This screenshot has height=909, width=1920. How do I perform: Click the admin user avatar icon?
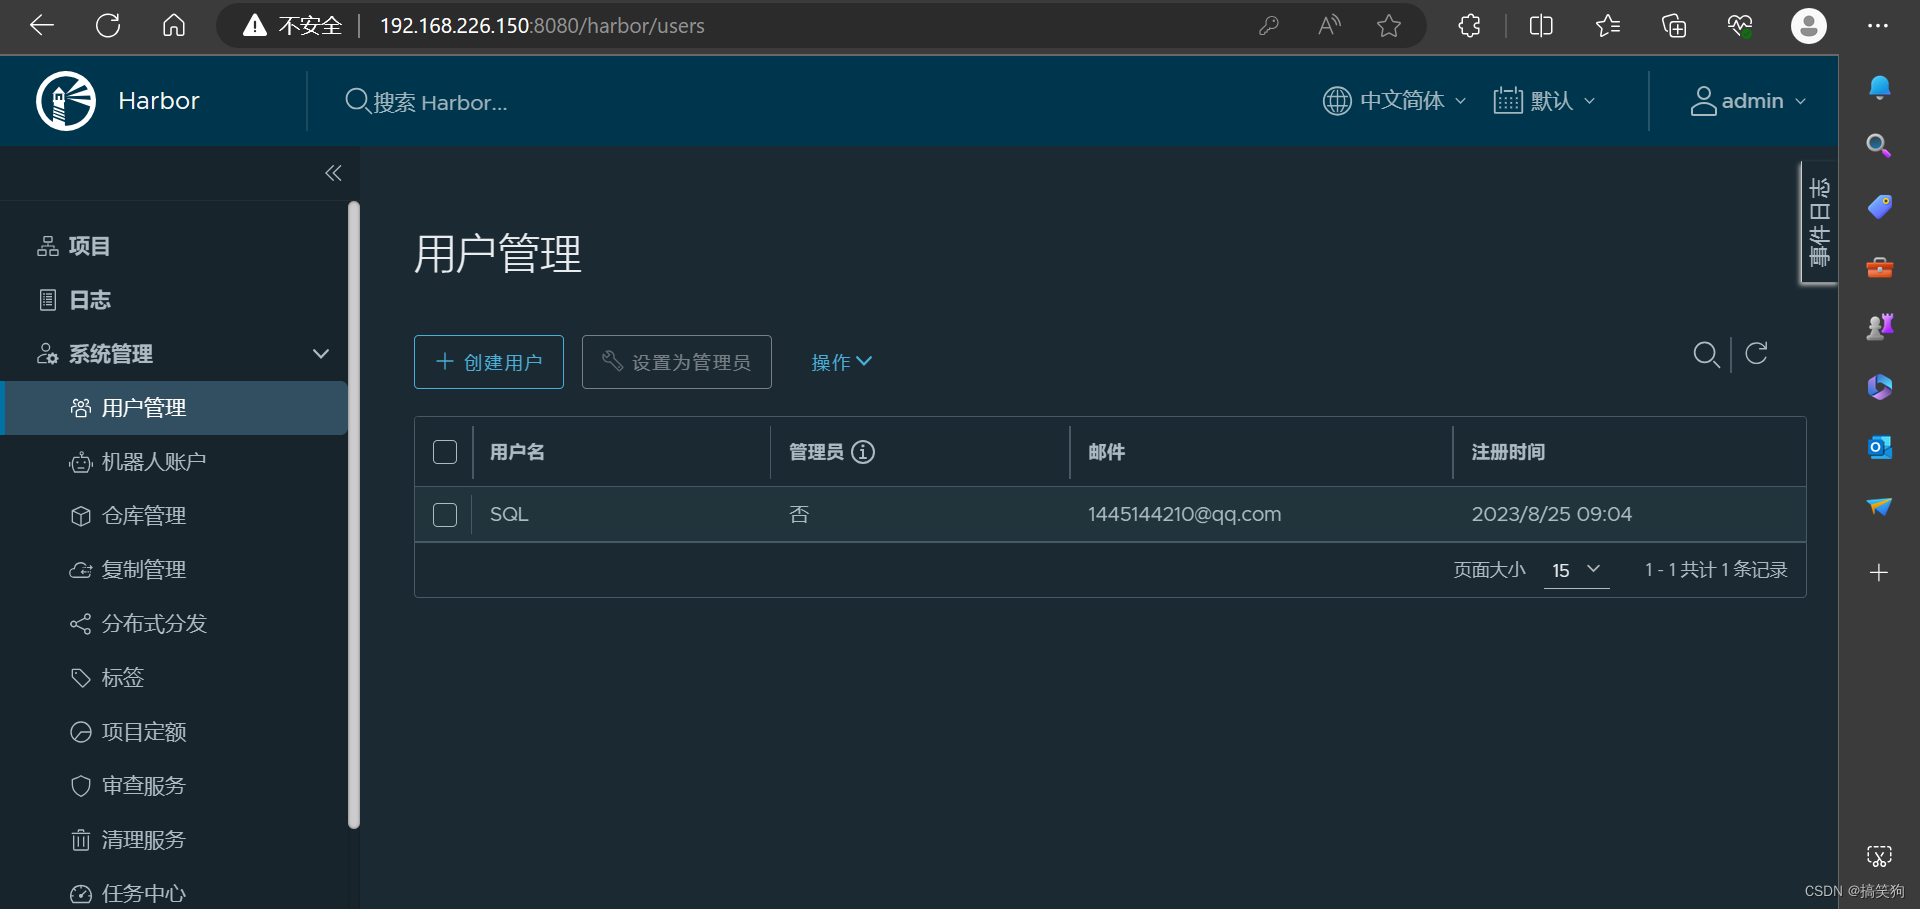click(x=1704, y=100)
